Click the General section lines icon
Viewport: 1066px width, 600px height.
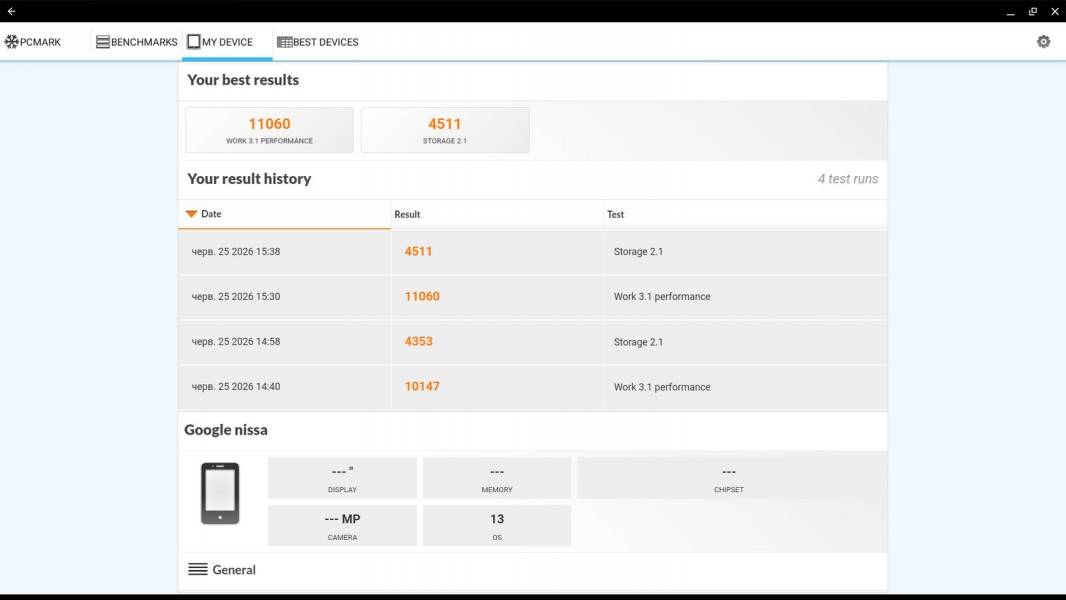[198, 569]
